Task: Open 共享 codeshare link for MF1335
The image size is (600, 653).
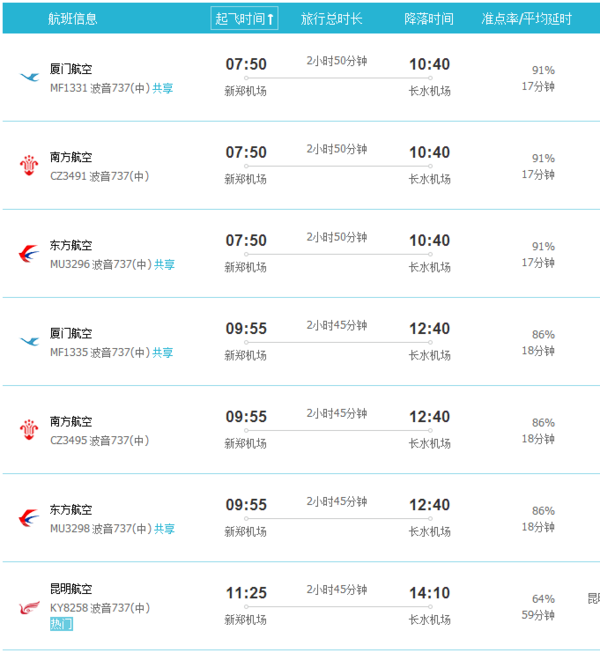Action: pyautogui.click(x=162, y=353)
